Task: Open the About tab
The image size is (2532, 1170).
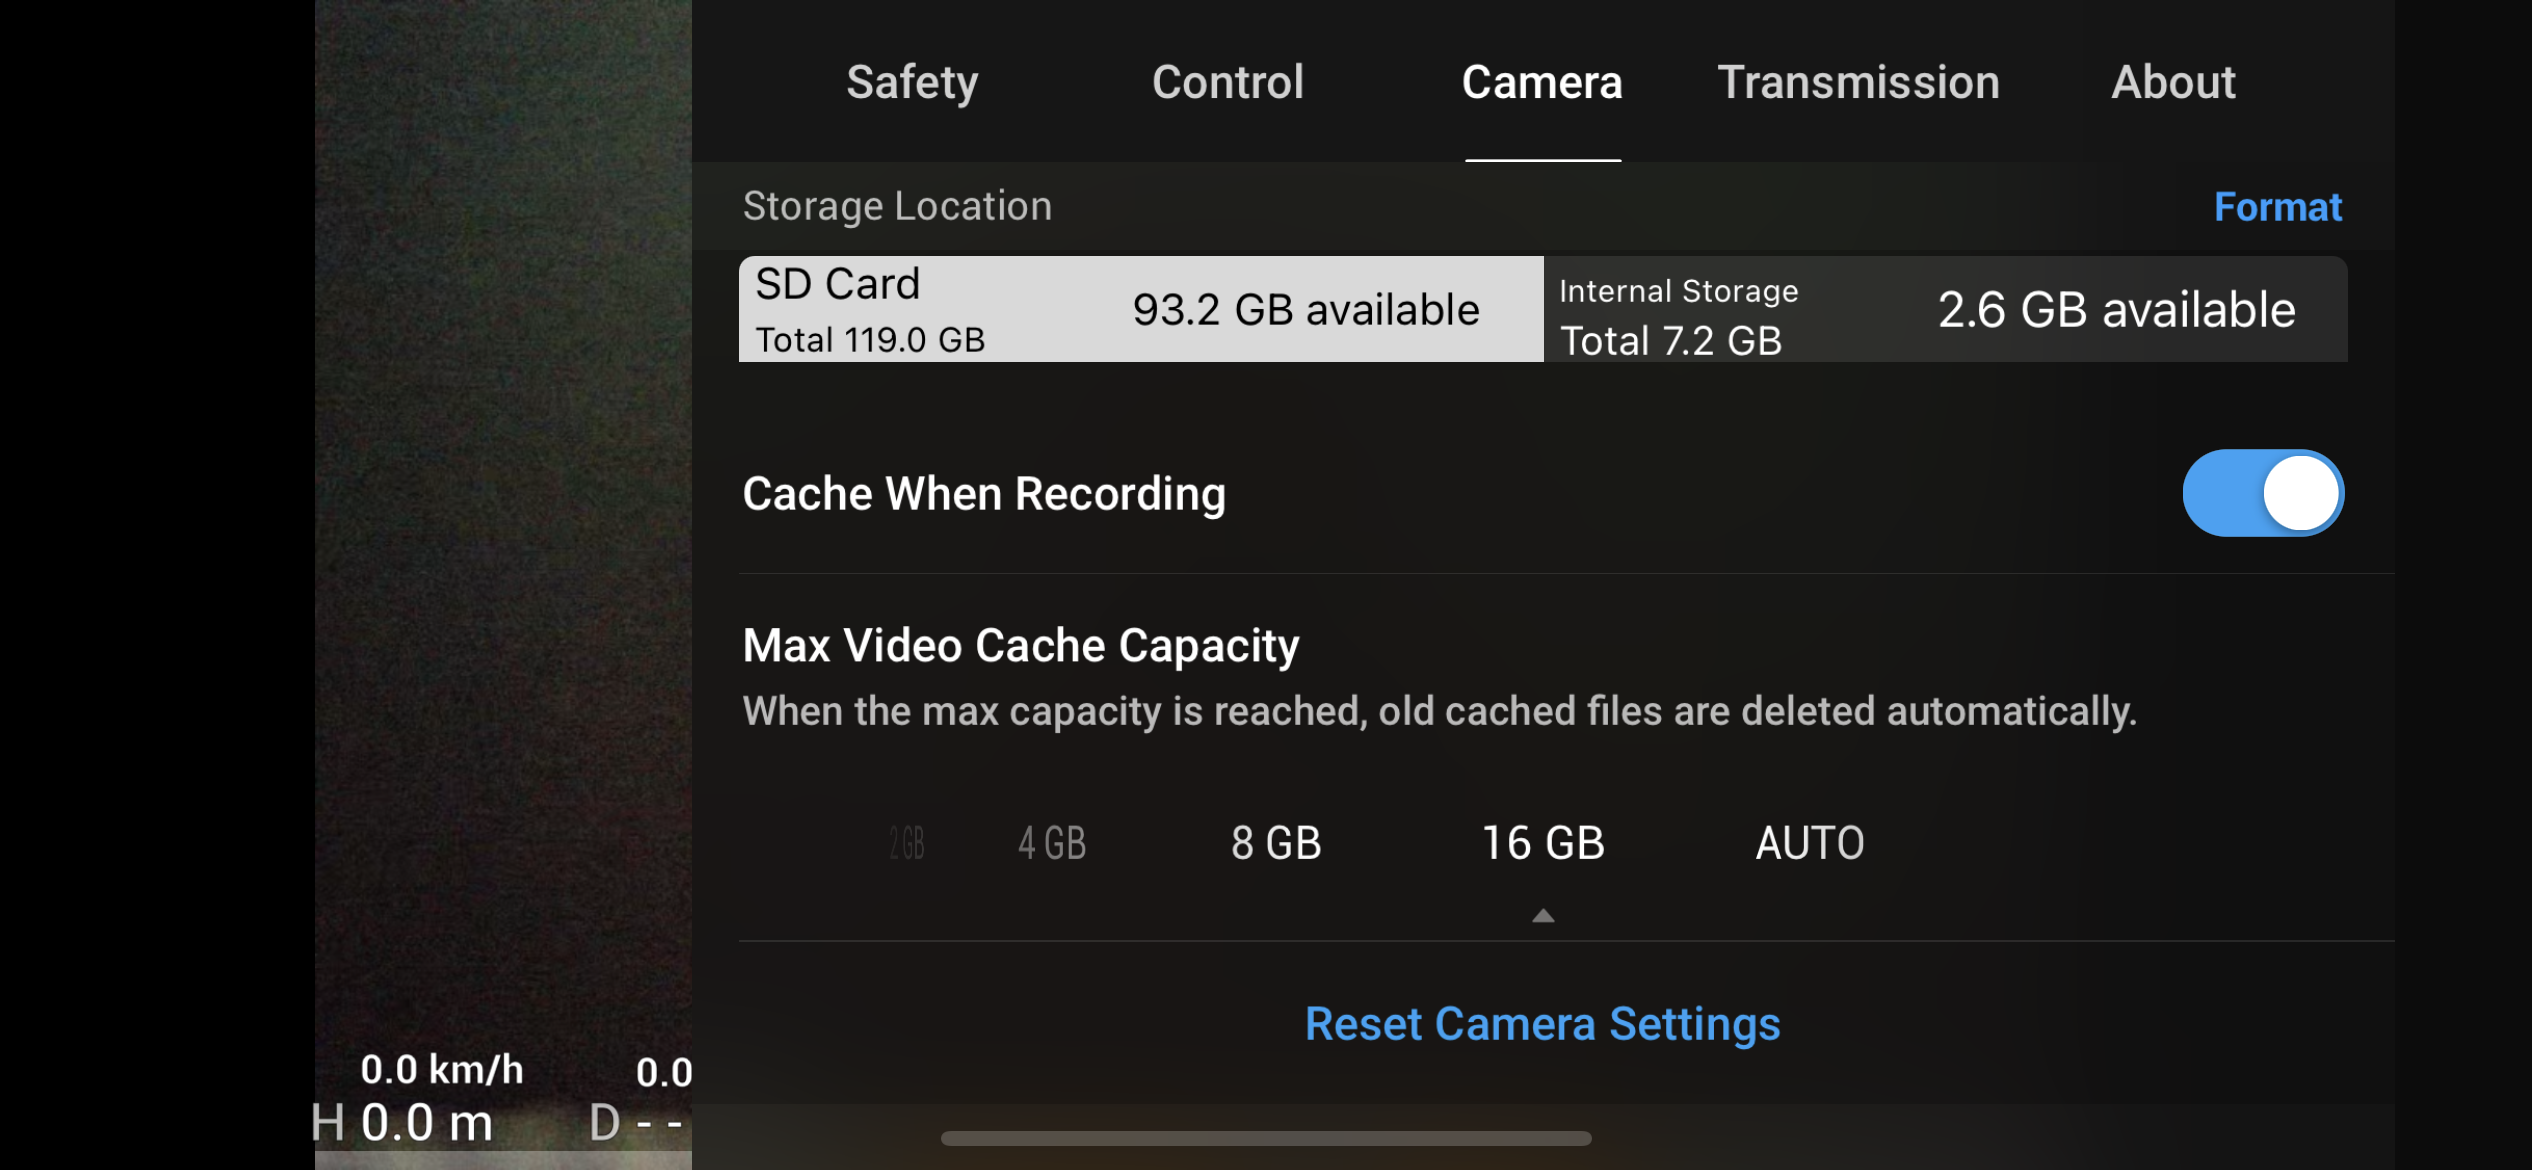Action: (x=2173, y=82)
